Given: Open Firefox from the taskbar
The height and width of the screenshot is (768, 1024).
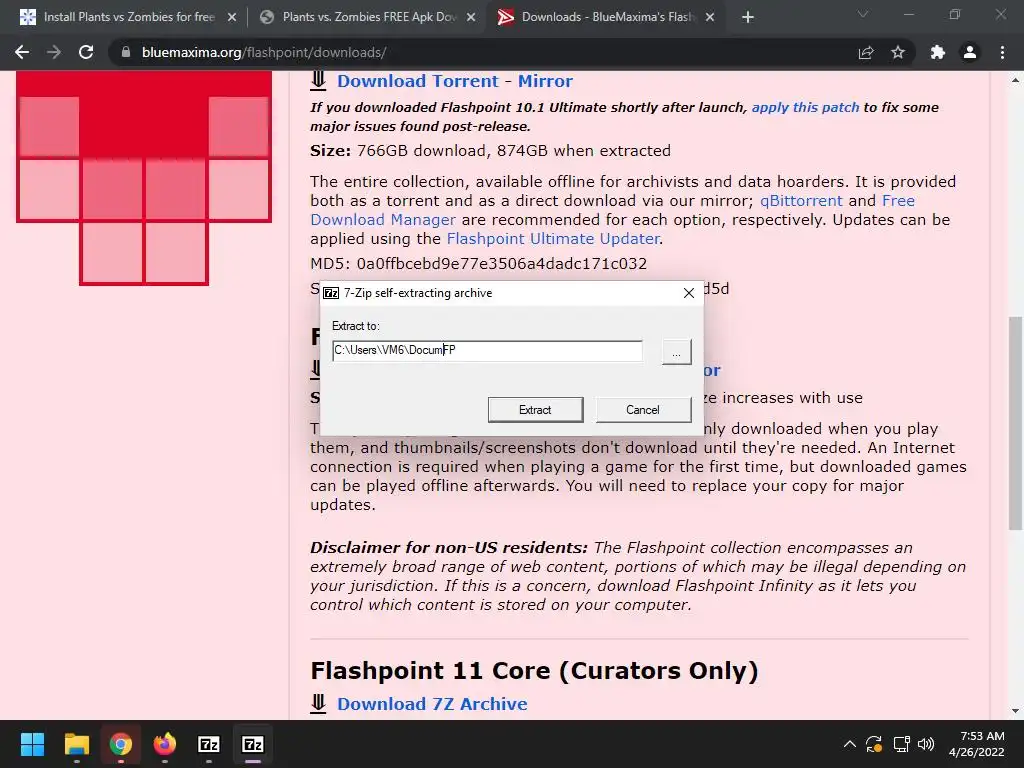Looking at the screenshot, I should [x=165, y=744].
